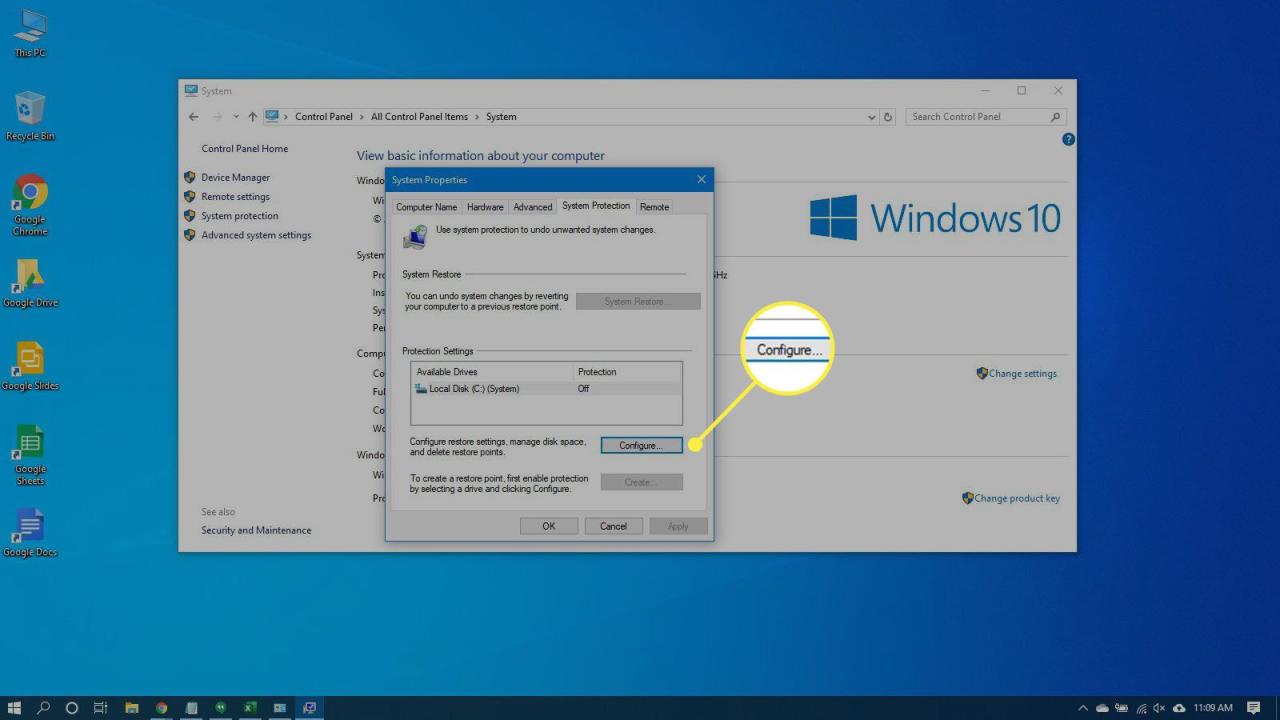
Task: Click the Configure... button in System Properties
Action: [641, 445]
